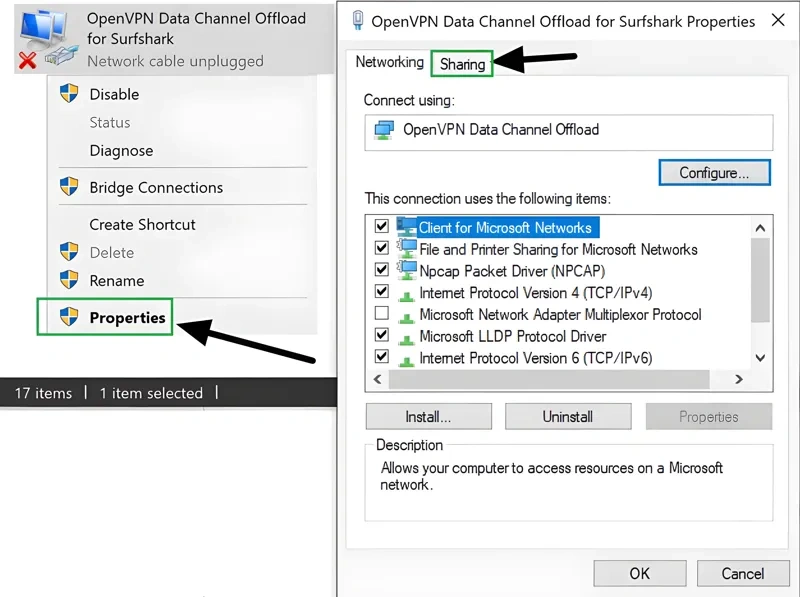Click the shield icon next to Properties
Image resolution: width=800 pixels, height=597 pixels.
coord(69,317)
